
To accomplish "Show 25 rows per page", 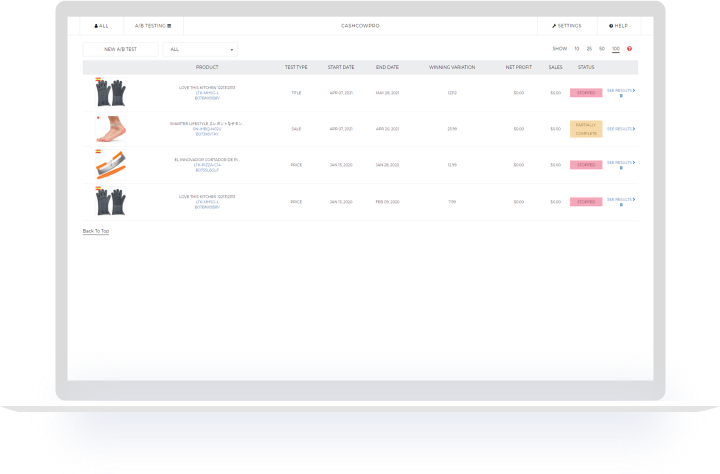I will click(x=589, y=49).
